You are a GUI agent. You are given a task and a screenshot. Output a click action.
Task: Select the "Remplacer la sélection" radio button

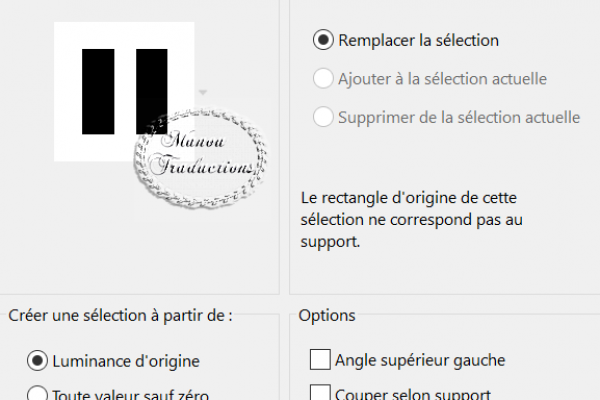(x=323, y=40)
